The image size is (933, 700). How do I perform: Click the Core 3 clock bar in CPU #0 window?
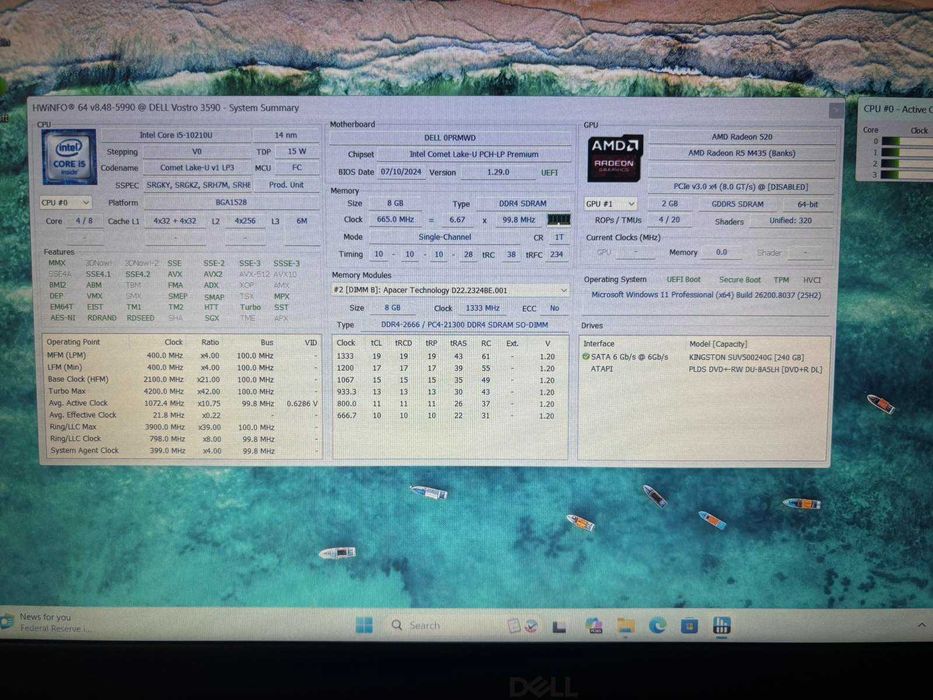[x=907, y=174]
